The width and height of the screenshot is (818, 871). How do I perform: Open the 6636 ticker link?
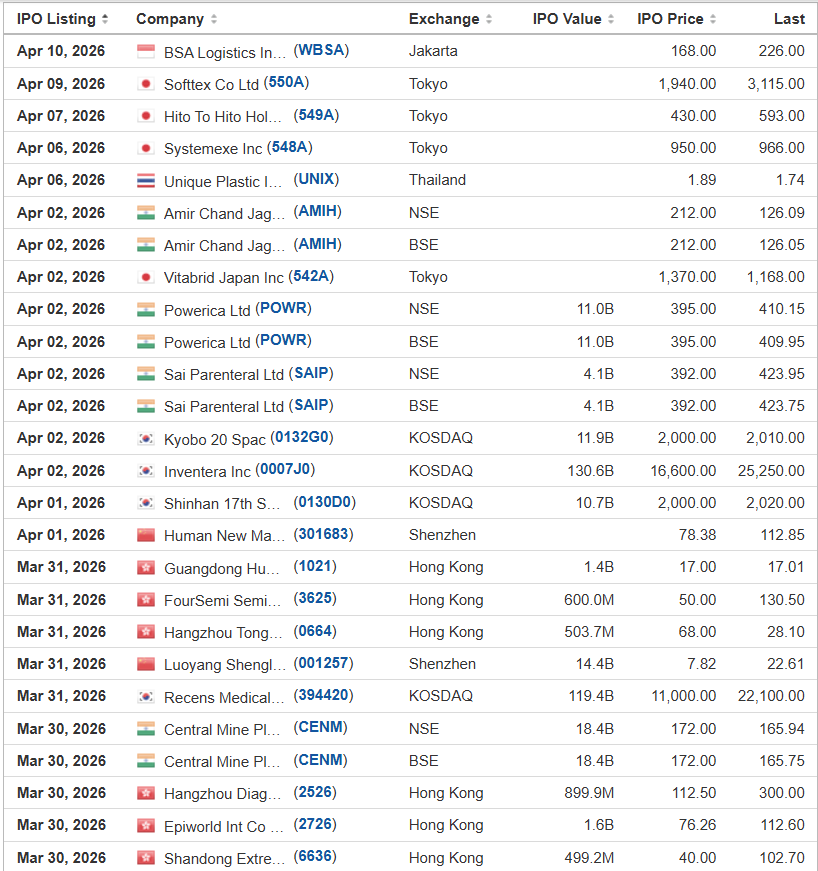[315, 857]
